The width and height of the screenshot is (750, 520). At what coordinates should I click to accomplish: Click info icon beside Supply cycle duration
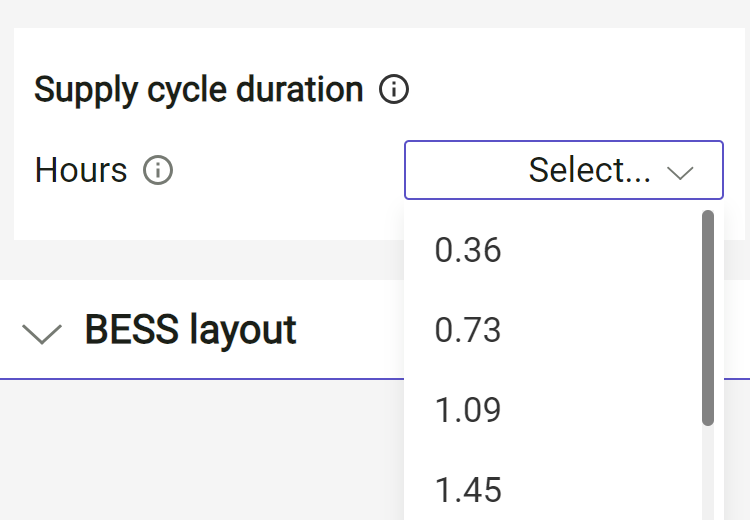pos(394,90)
